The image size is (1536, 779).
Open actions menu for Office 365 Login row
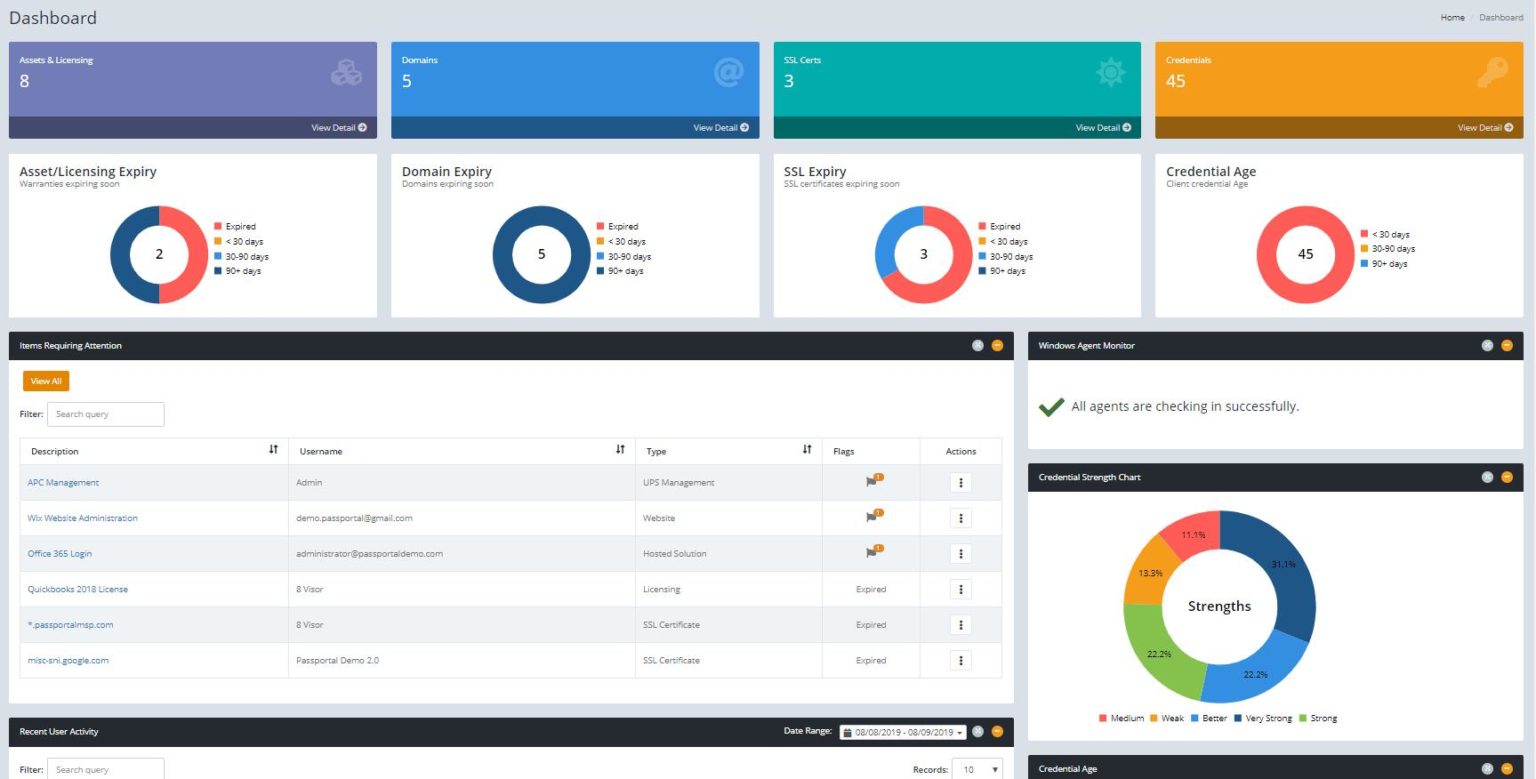[960, 554]
